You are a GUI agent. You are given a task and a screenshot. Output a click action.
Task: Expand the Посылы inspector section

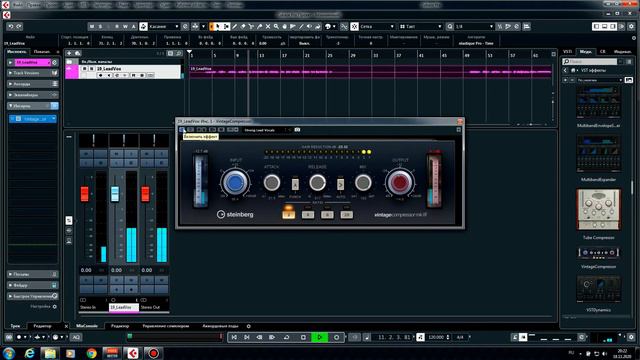[x=33, y=274]
